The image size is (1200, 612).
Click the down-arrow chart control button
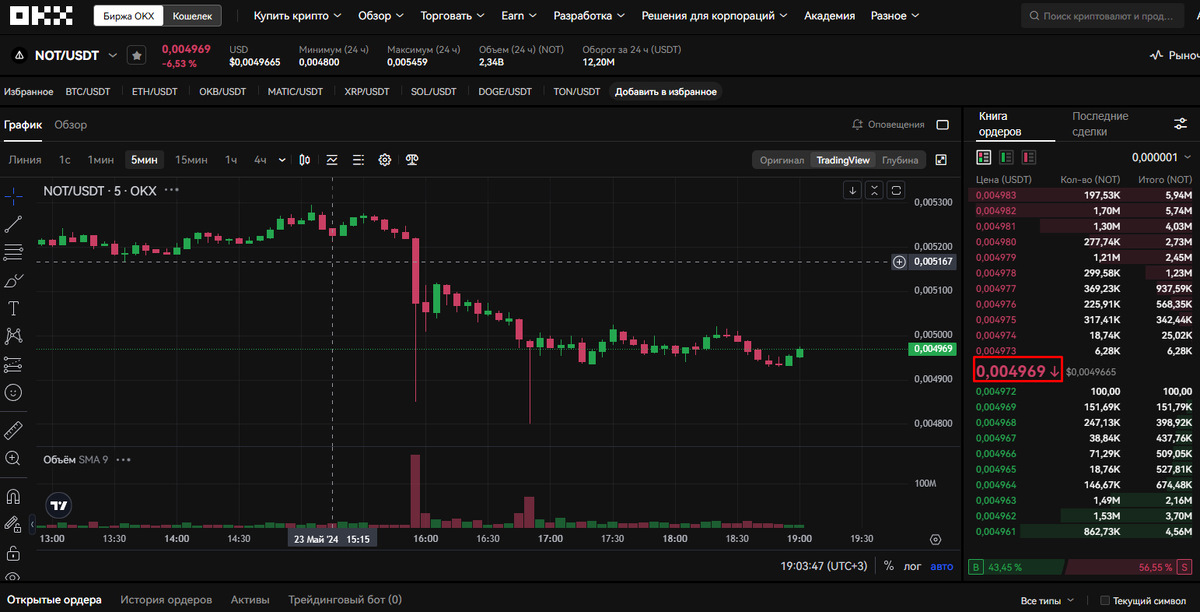point(852,190)
